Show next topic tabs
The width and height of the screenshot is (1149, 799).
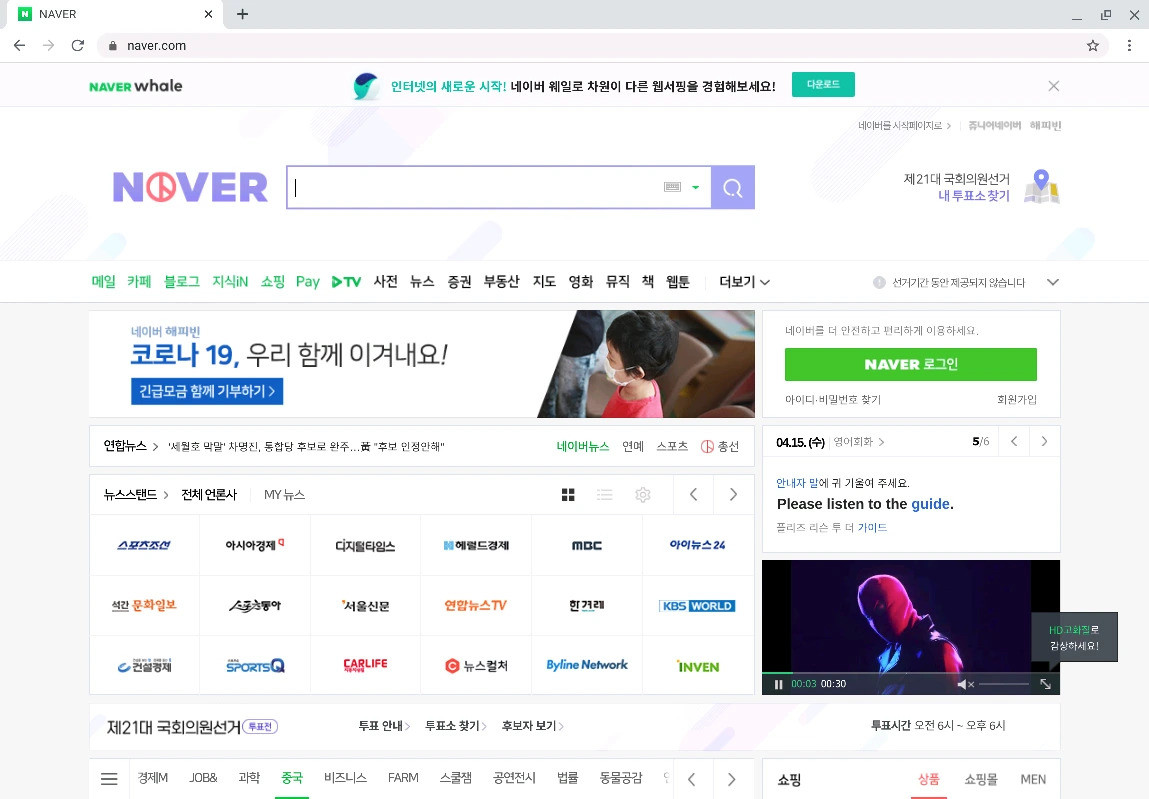click(731, 779)
